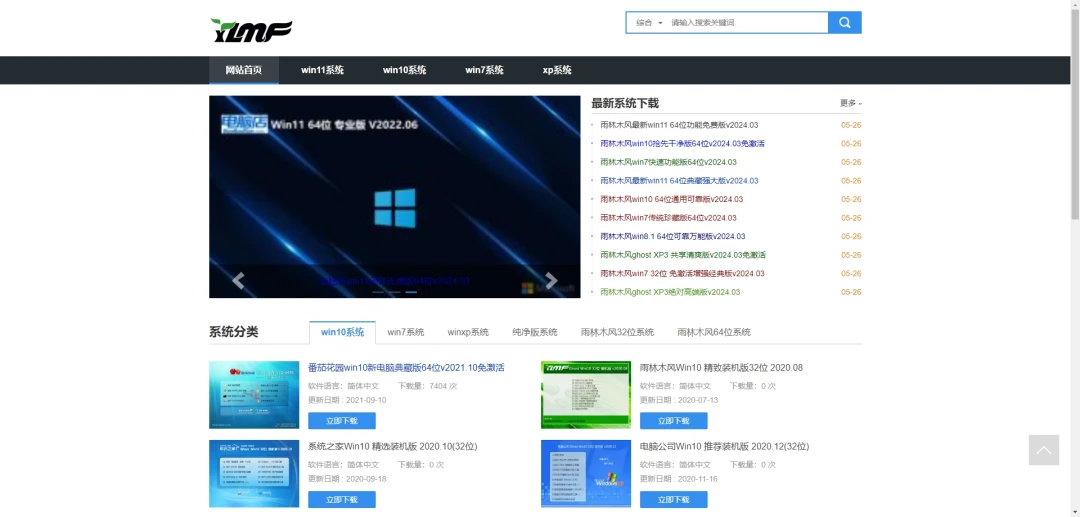Viewport: 1080px width, 517px height.
Task: Go to 网站首页 in the navigation bar
Action: pos(244,70)
